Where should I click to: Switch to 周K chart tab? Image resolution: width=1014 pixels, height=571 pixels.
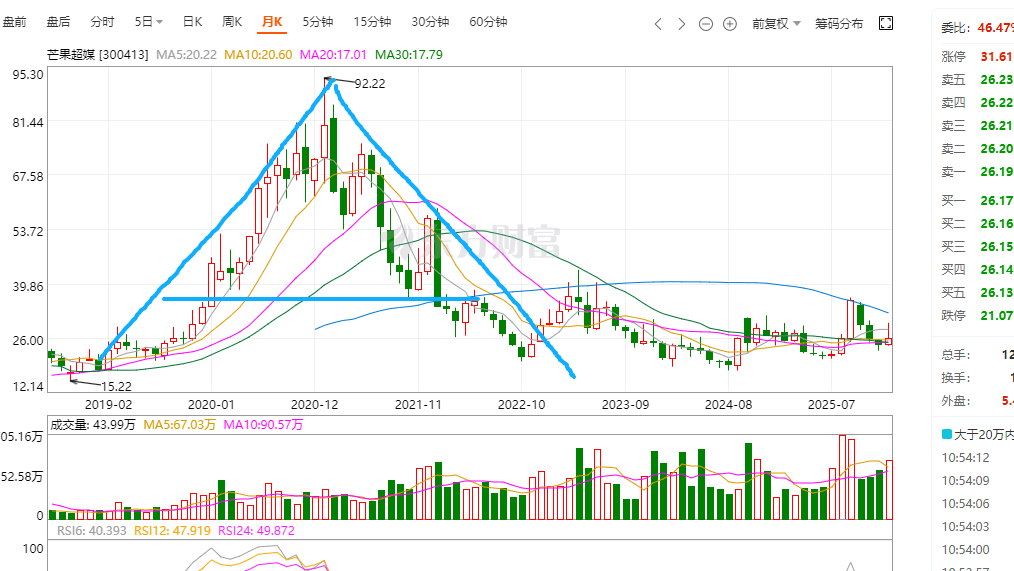pyautogui.click(x=232, y=22)
